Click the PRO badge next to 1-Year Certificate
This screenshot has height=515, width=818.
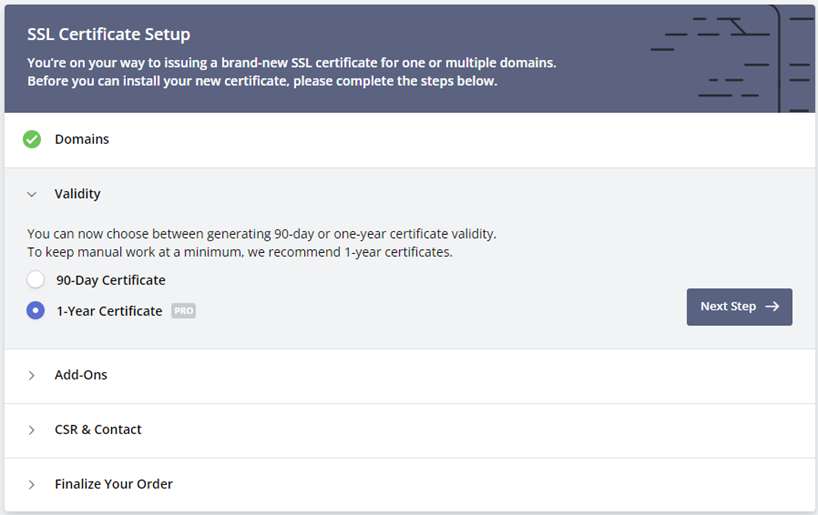(183, 311)
